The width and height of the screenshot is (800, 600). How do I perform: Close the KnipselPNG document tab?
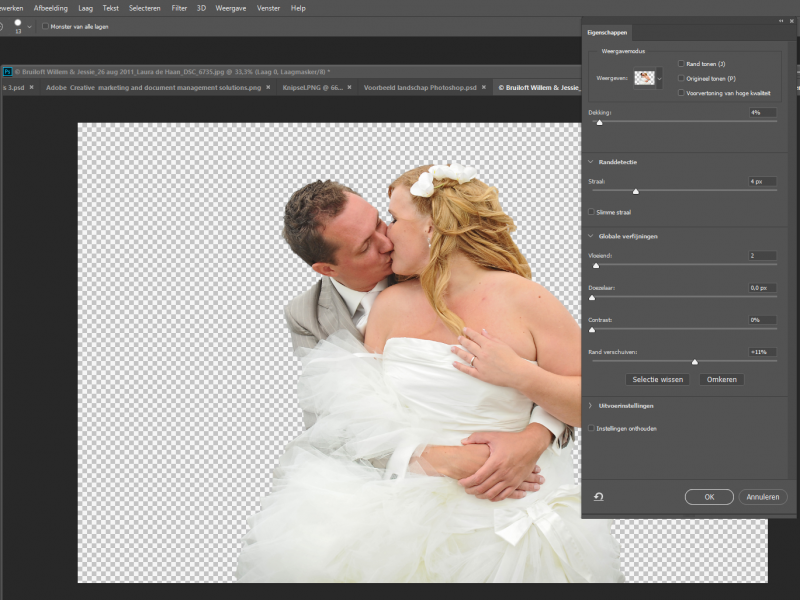point(350,88)
